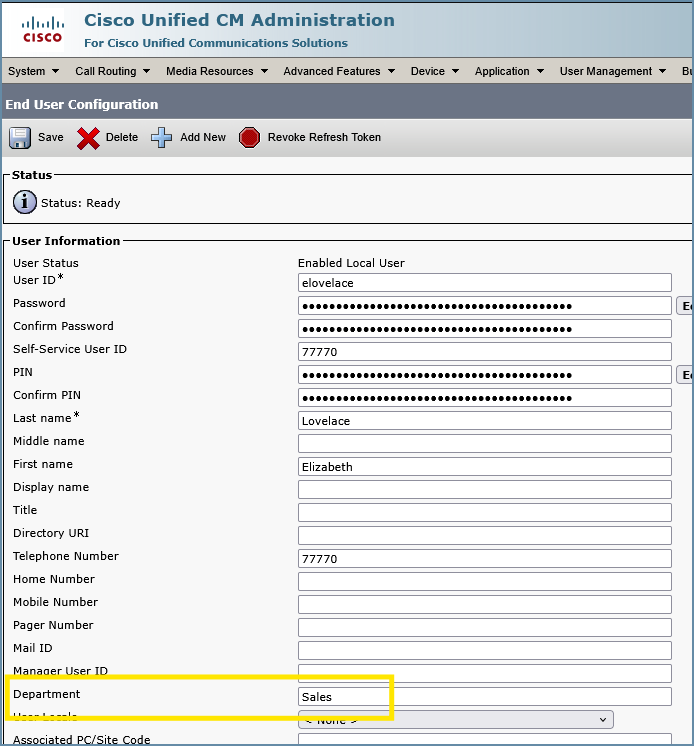Click the Mobile Number field
This screenshot has width=694, height=746.
(485, 605)
